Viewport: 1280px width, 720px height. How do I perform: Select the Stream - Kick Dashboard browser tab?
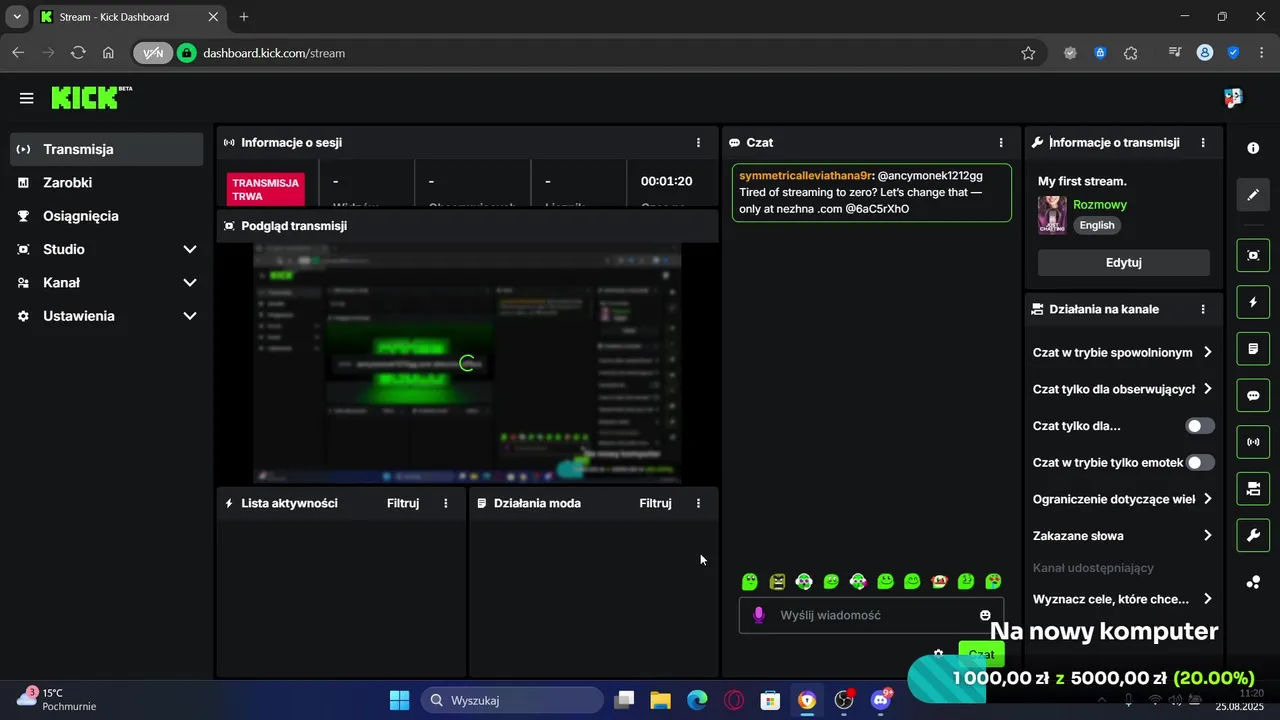(129, 17)
